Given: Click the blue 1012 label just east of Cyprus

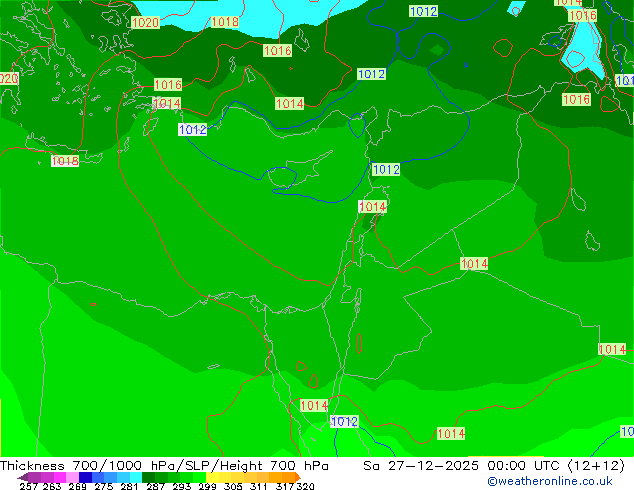Looking at the screenshot, I should click(386, 169).
